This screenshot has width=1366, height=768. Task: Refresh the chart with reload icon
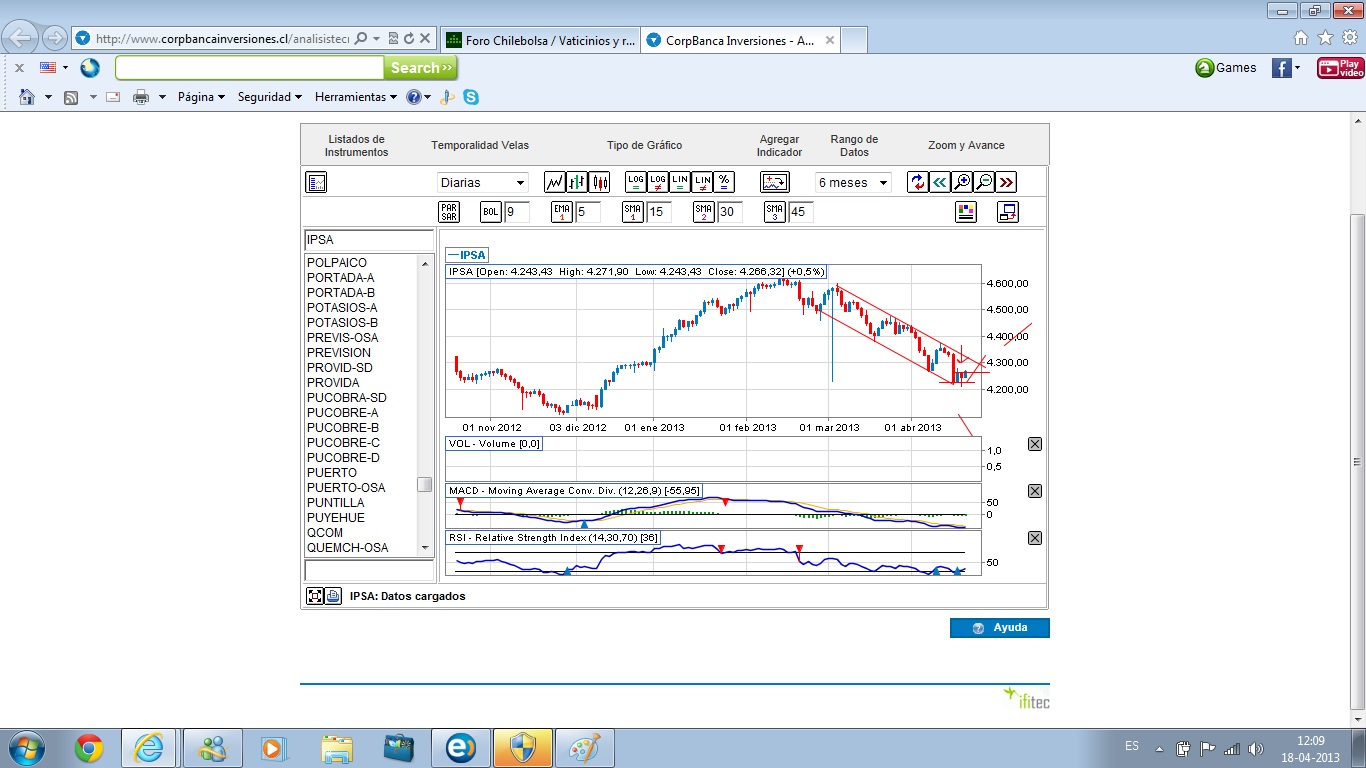(x=918, y=182)
